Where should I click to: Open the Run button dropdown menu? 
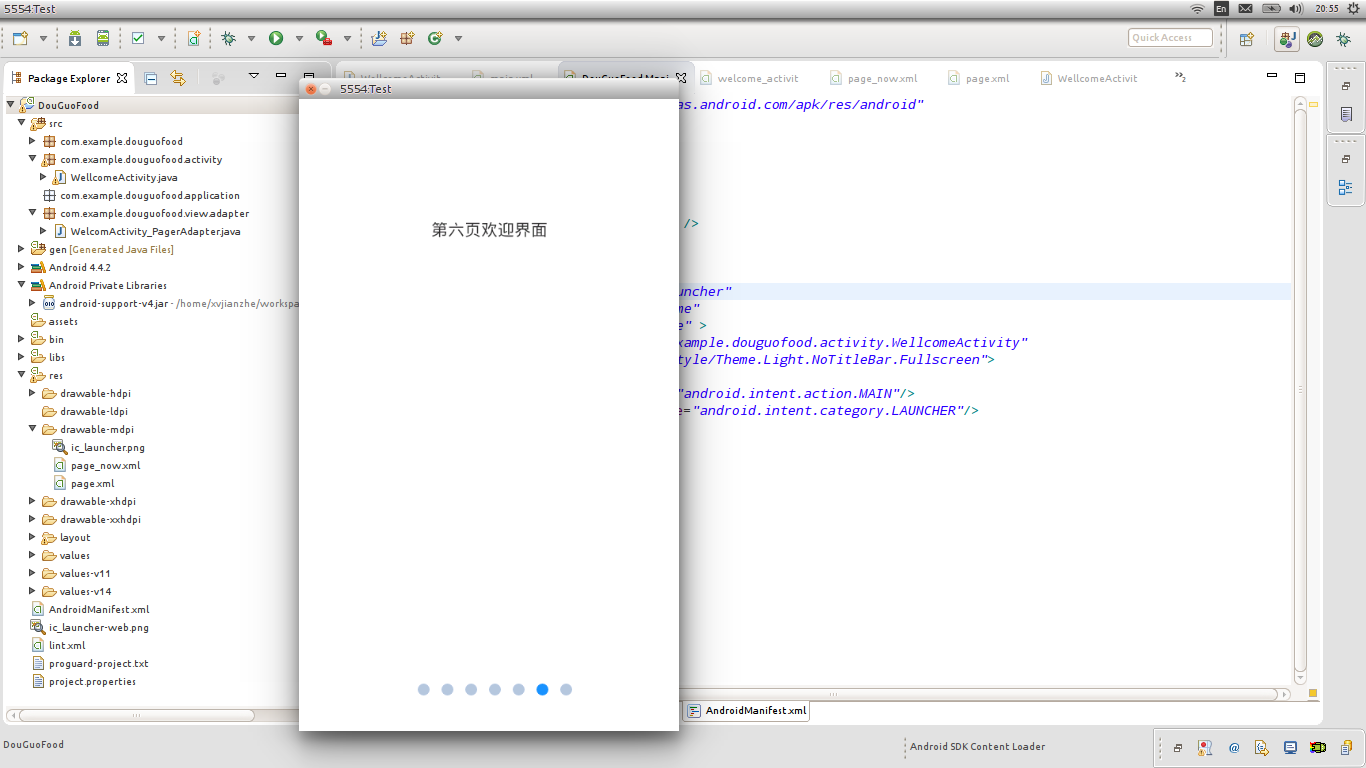(299, 38)
